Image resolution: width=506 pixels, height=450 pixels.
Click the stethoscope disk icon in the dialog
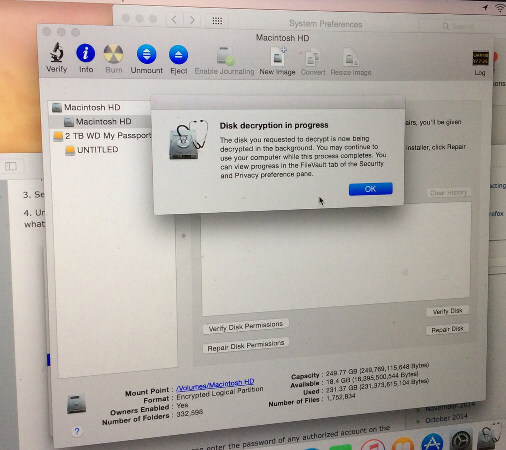coord(188,139)
